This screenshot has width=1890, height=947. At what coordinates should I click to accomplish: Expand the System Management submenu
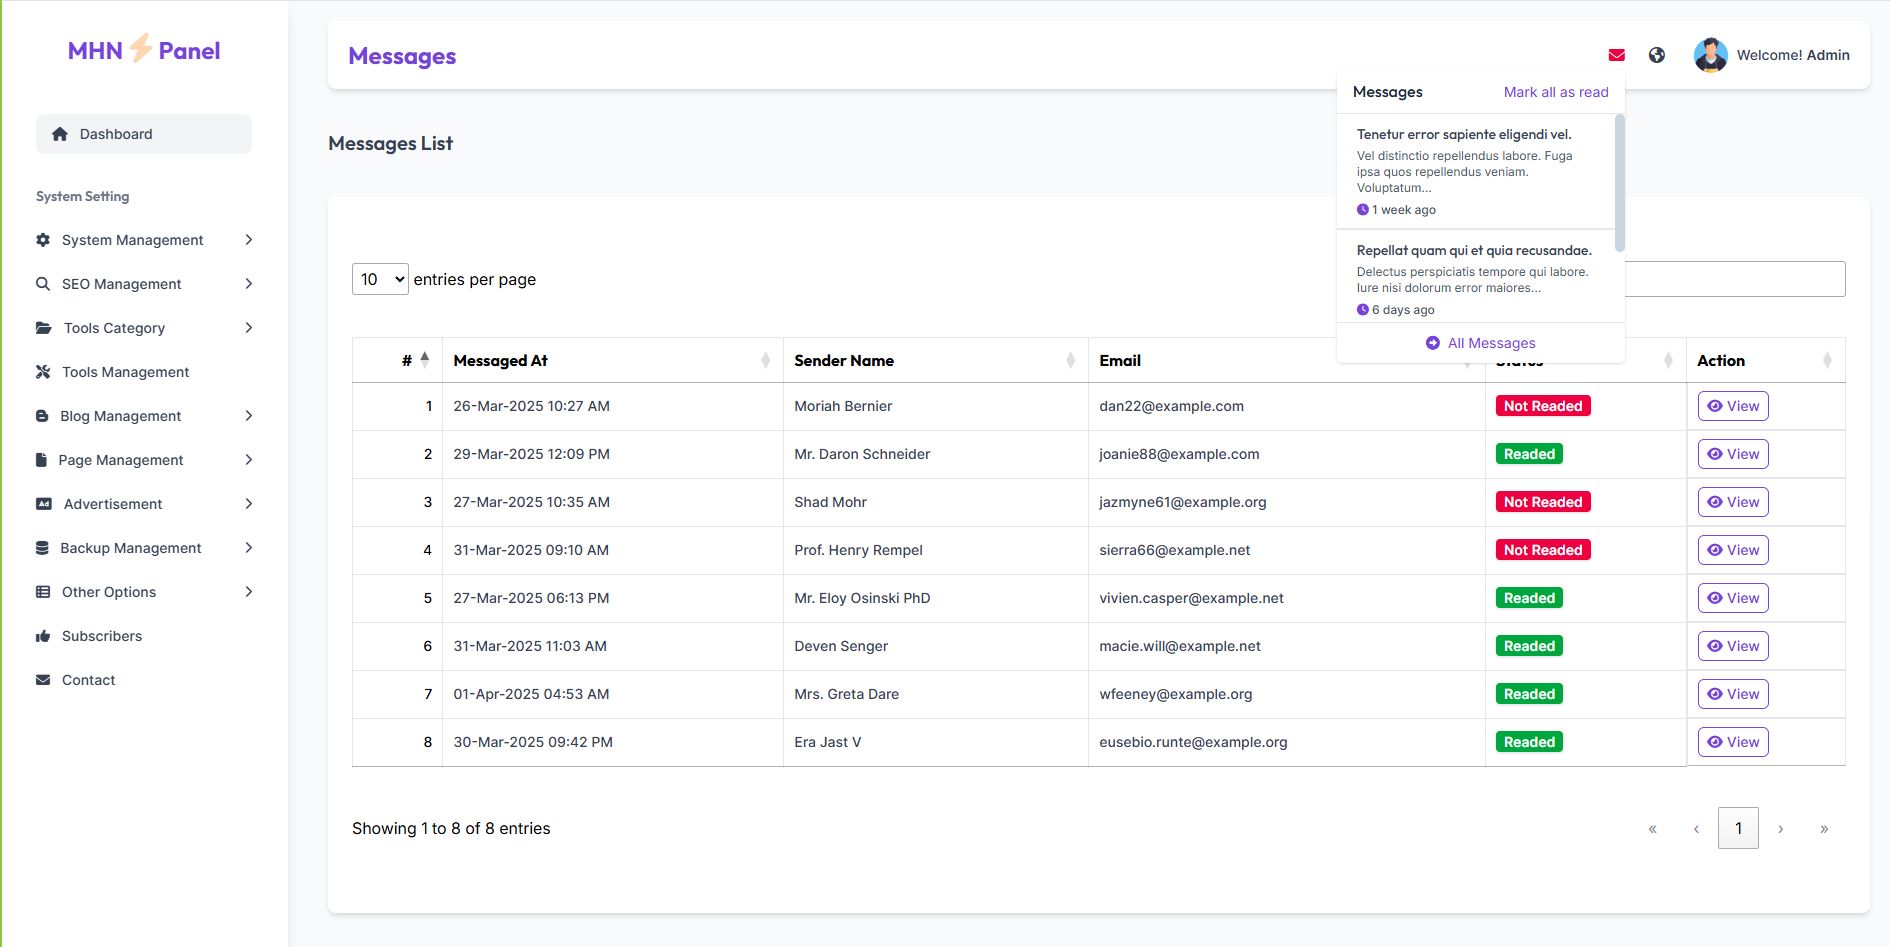tap(248, 240)
